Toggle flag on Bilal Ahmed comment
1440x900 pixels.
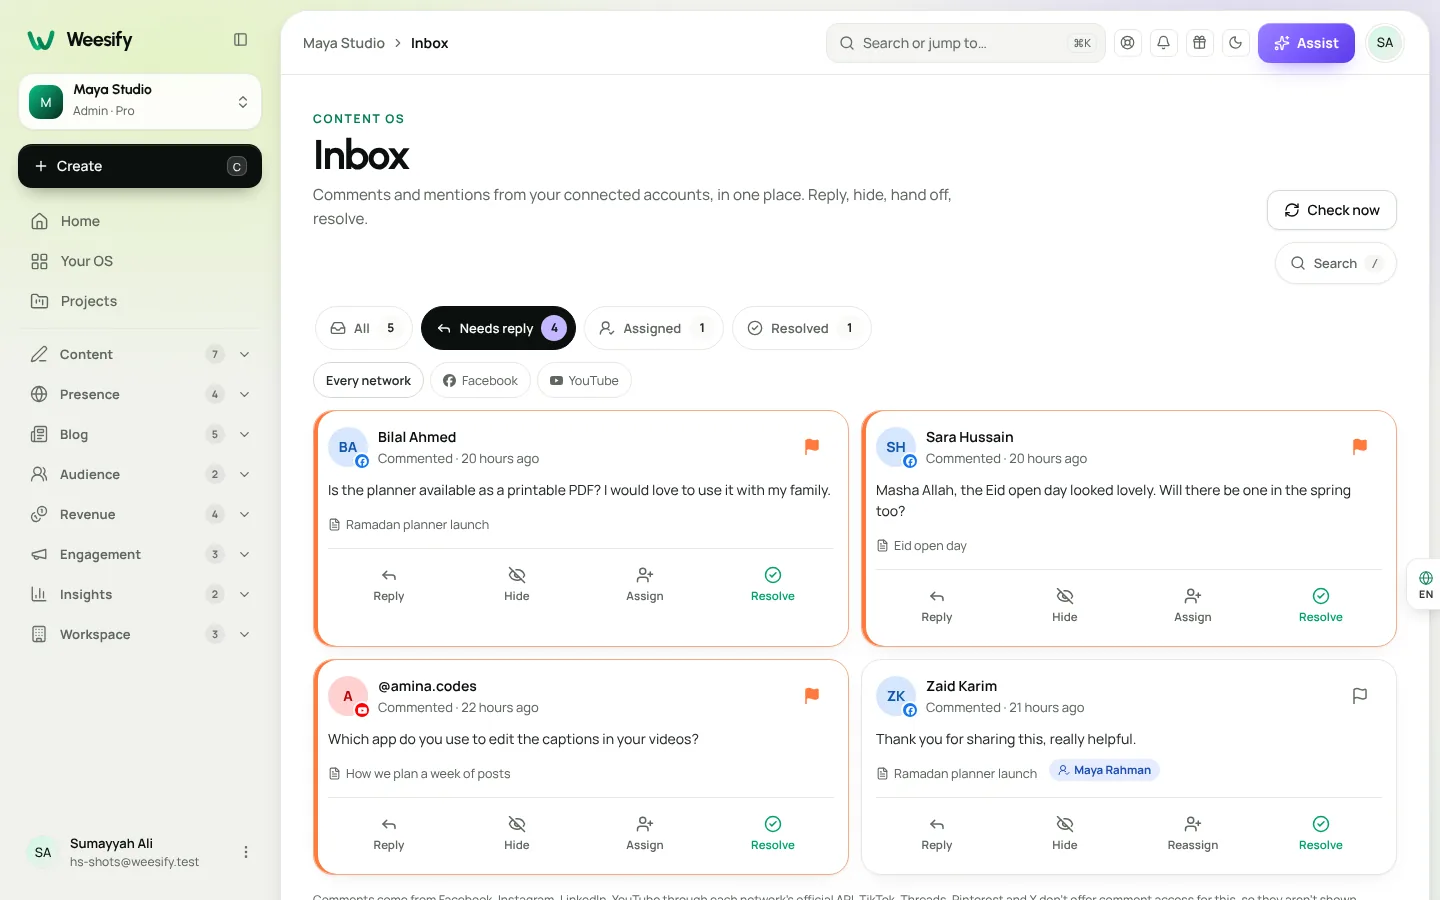pos(812,447)
